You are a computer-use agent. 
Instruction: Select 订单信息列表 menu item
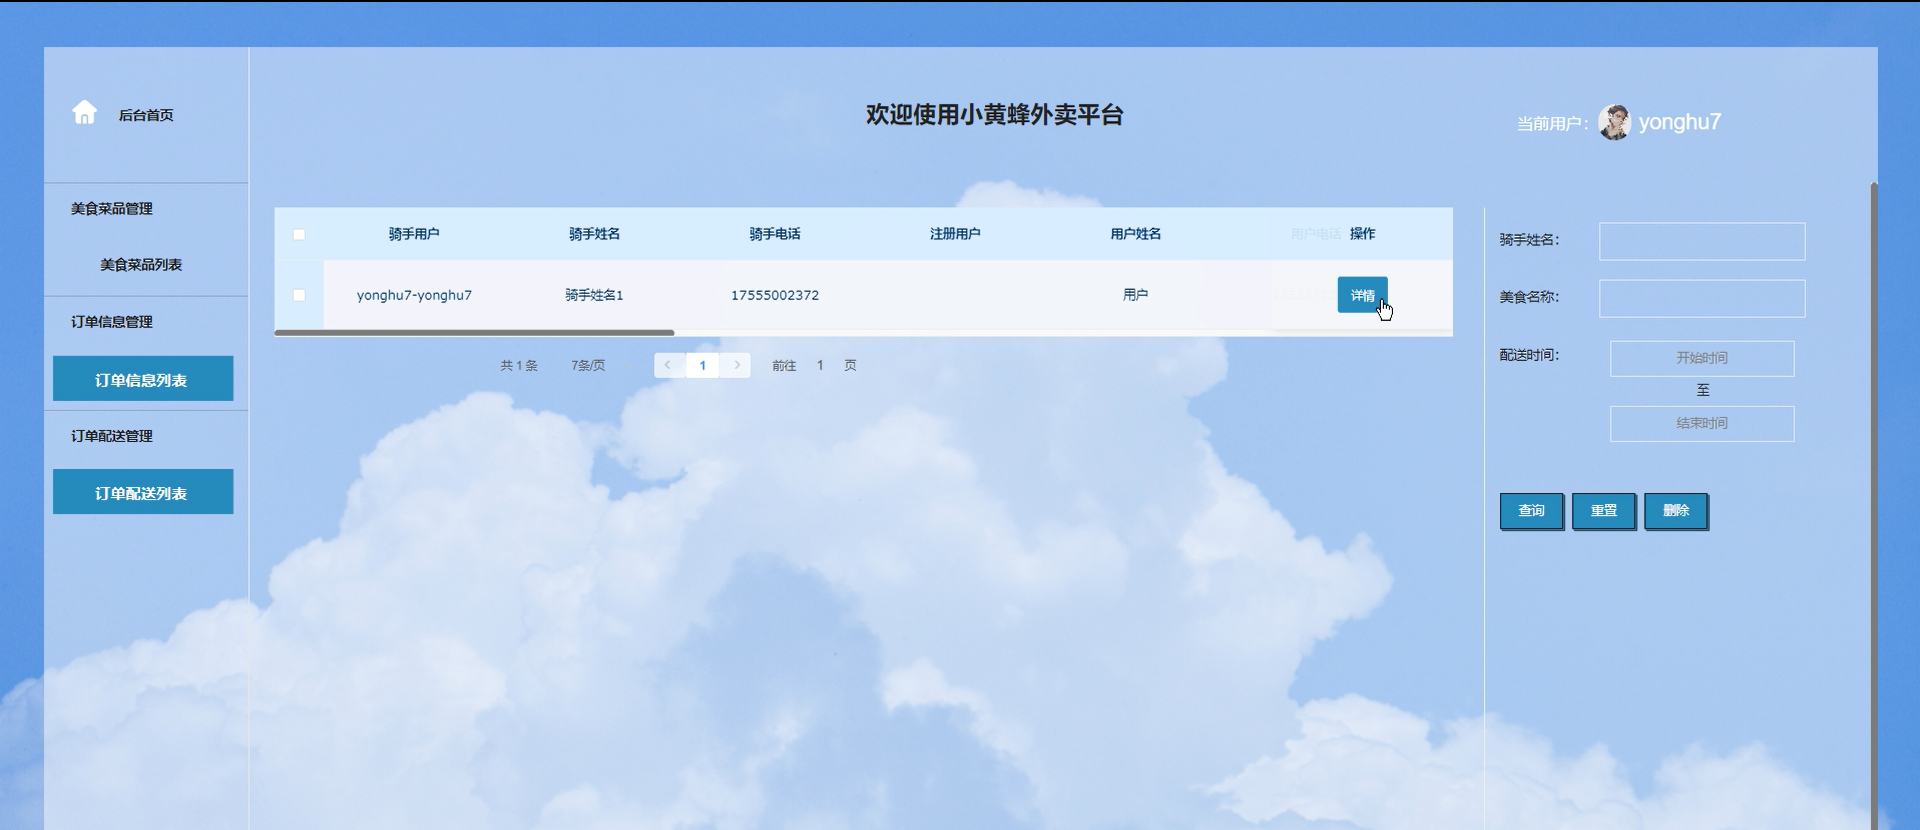coord(143,379)
